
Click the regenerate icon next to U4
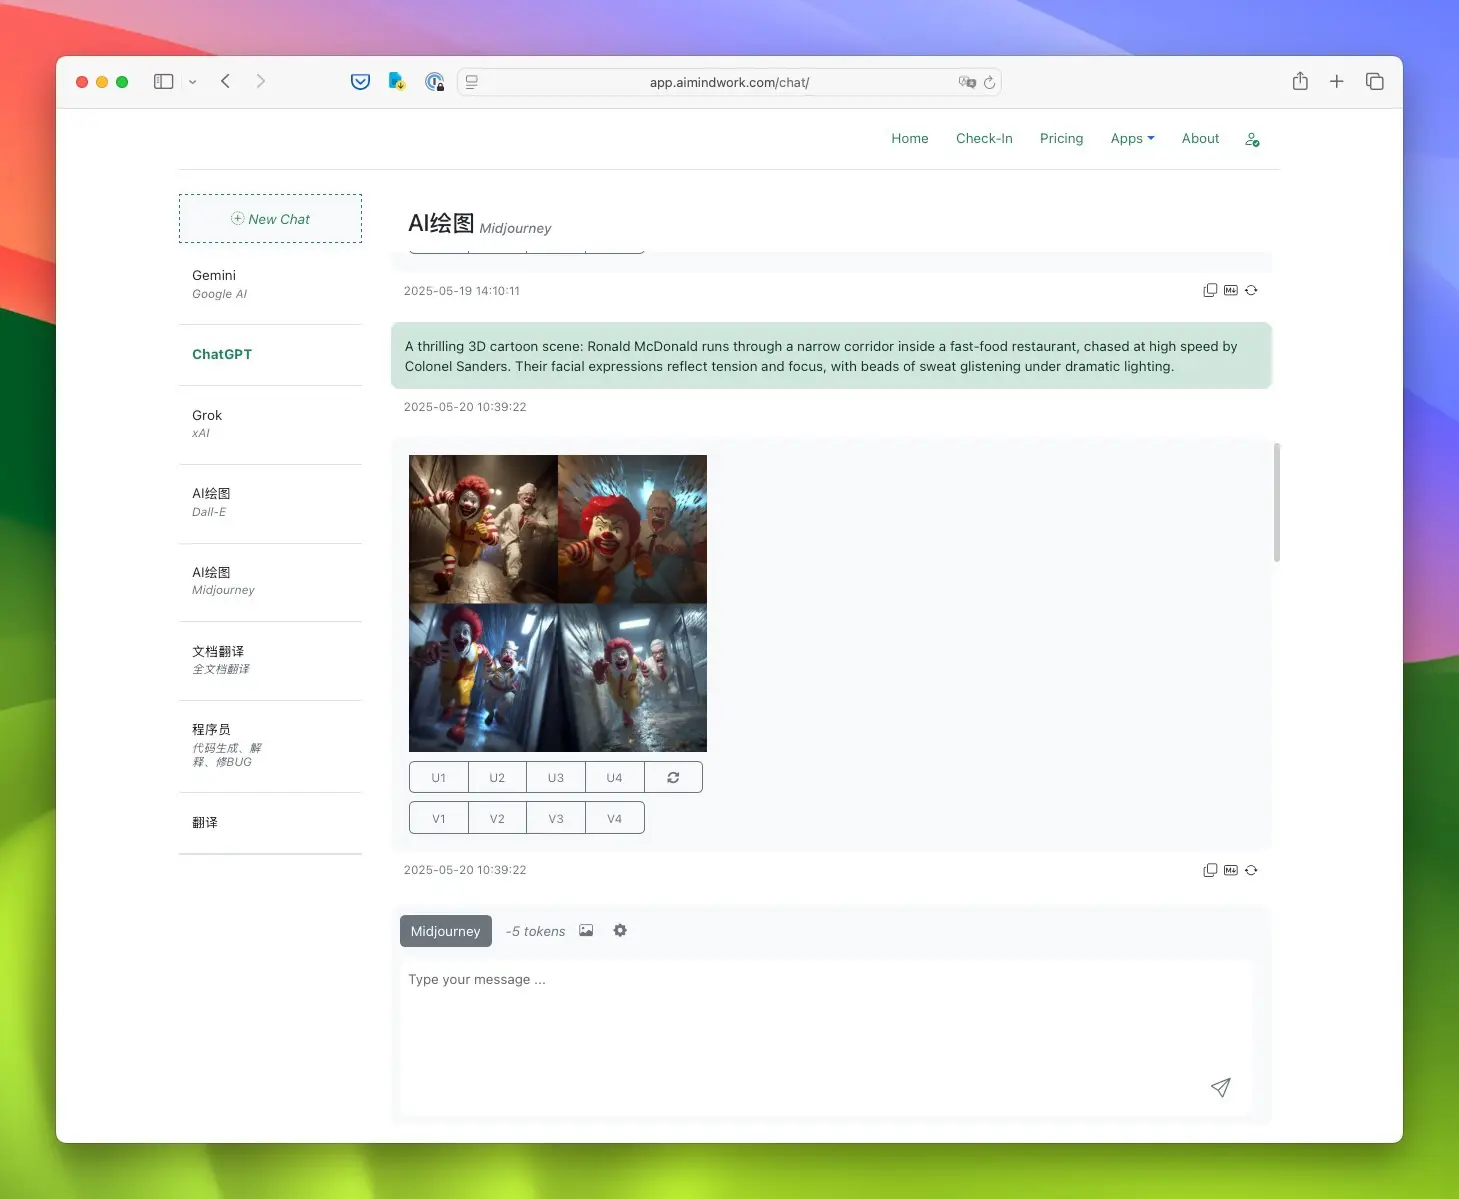(x=673, y=777)
